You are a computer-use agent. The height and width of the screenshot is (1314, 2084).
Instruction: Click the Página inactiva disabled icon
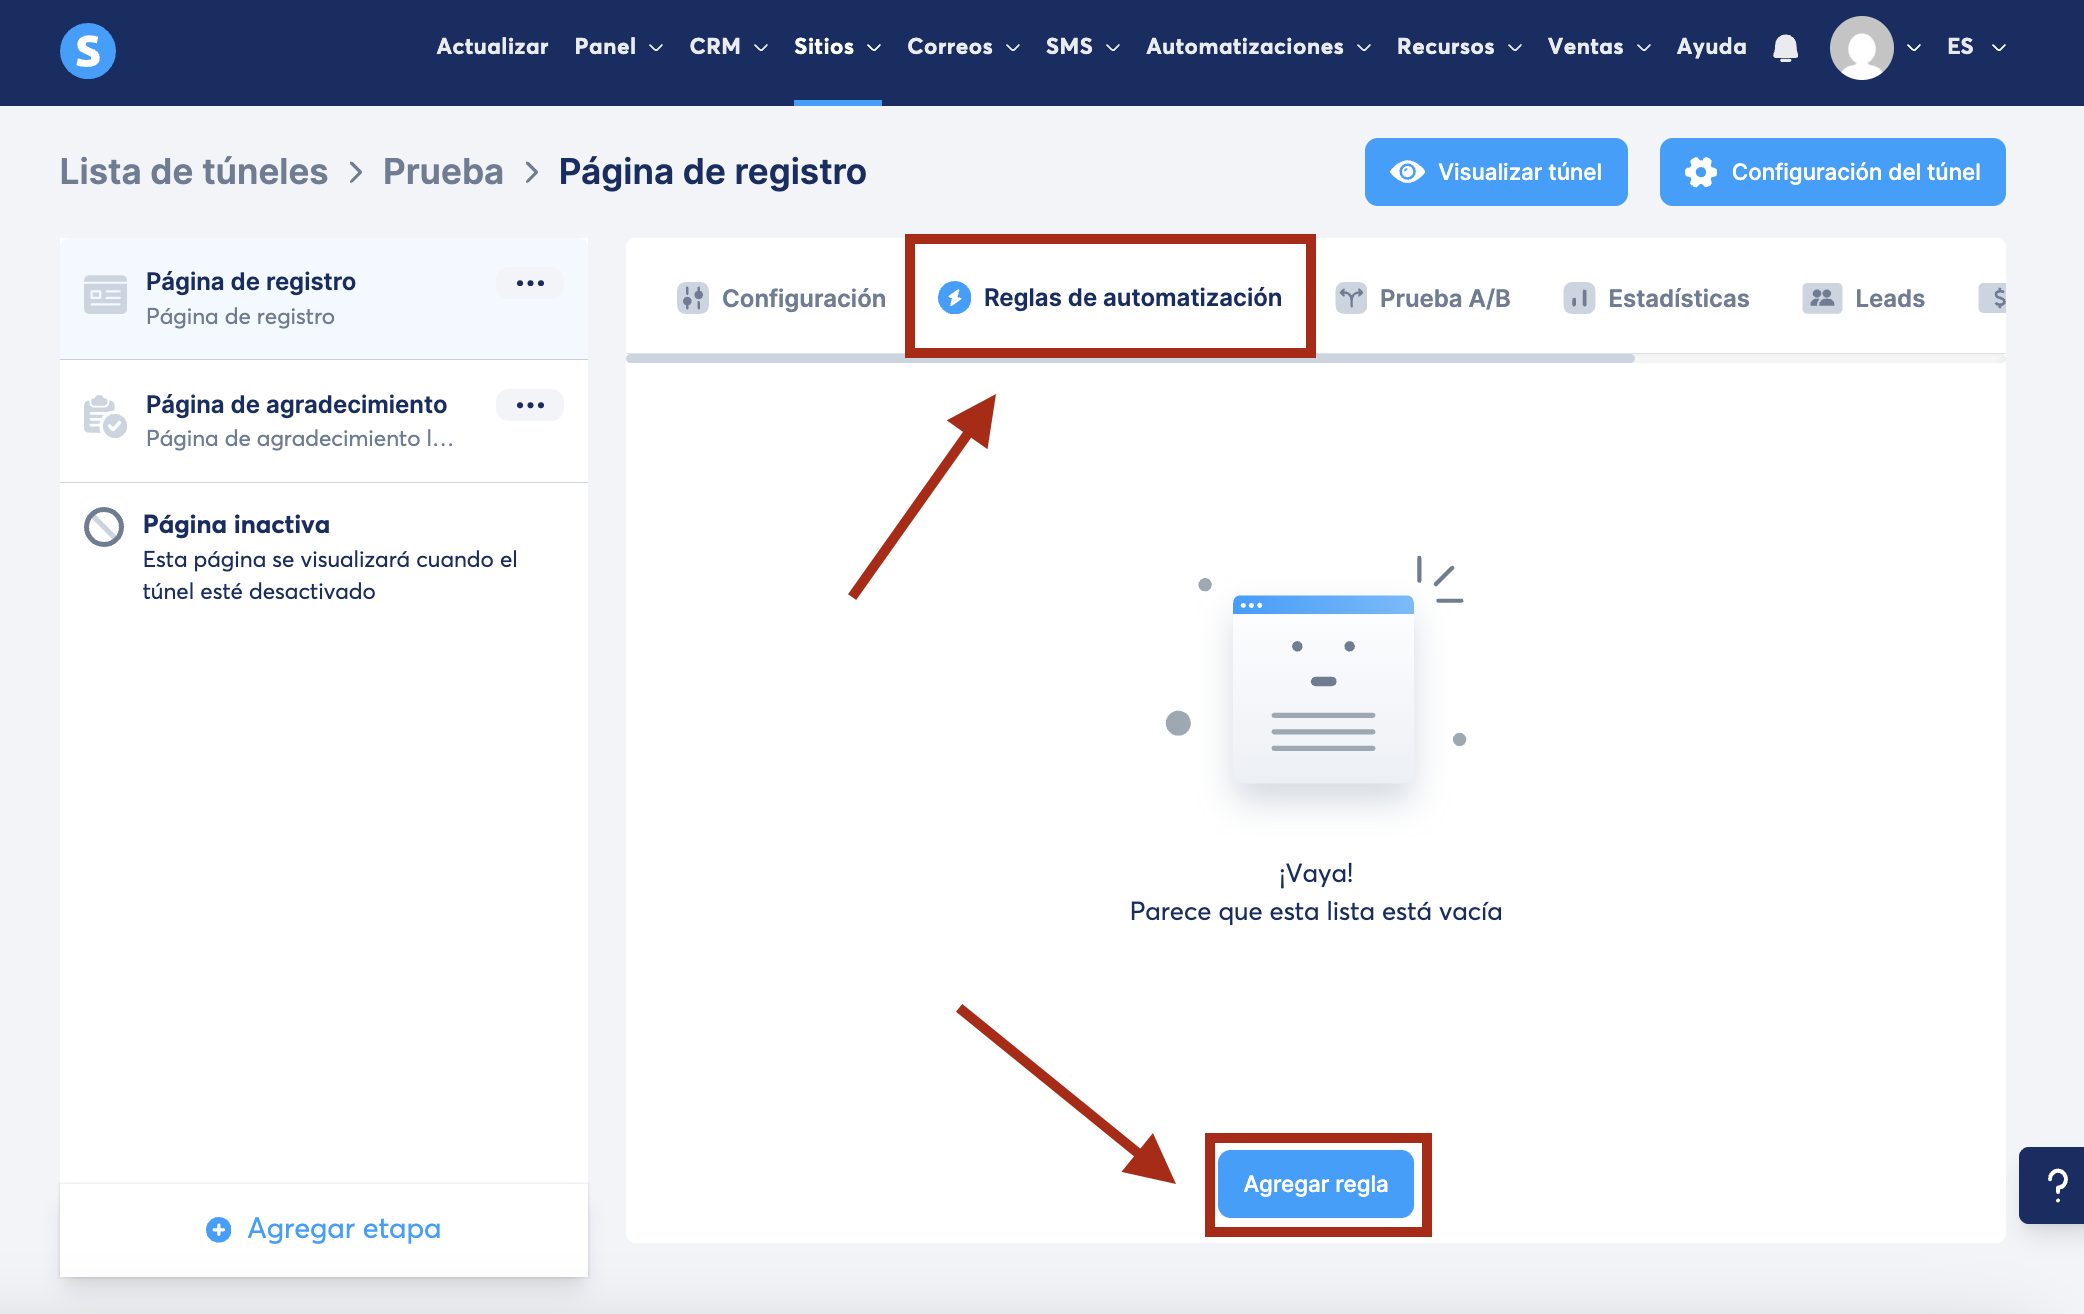click(x=104, y=527)
